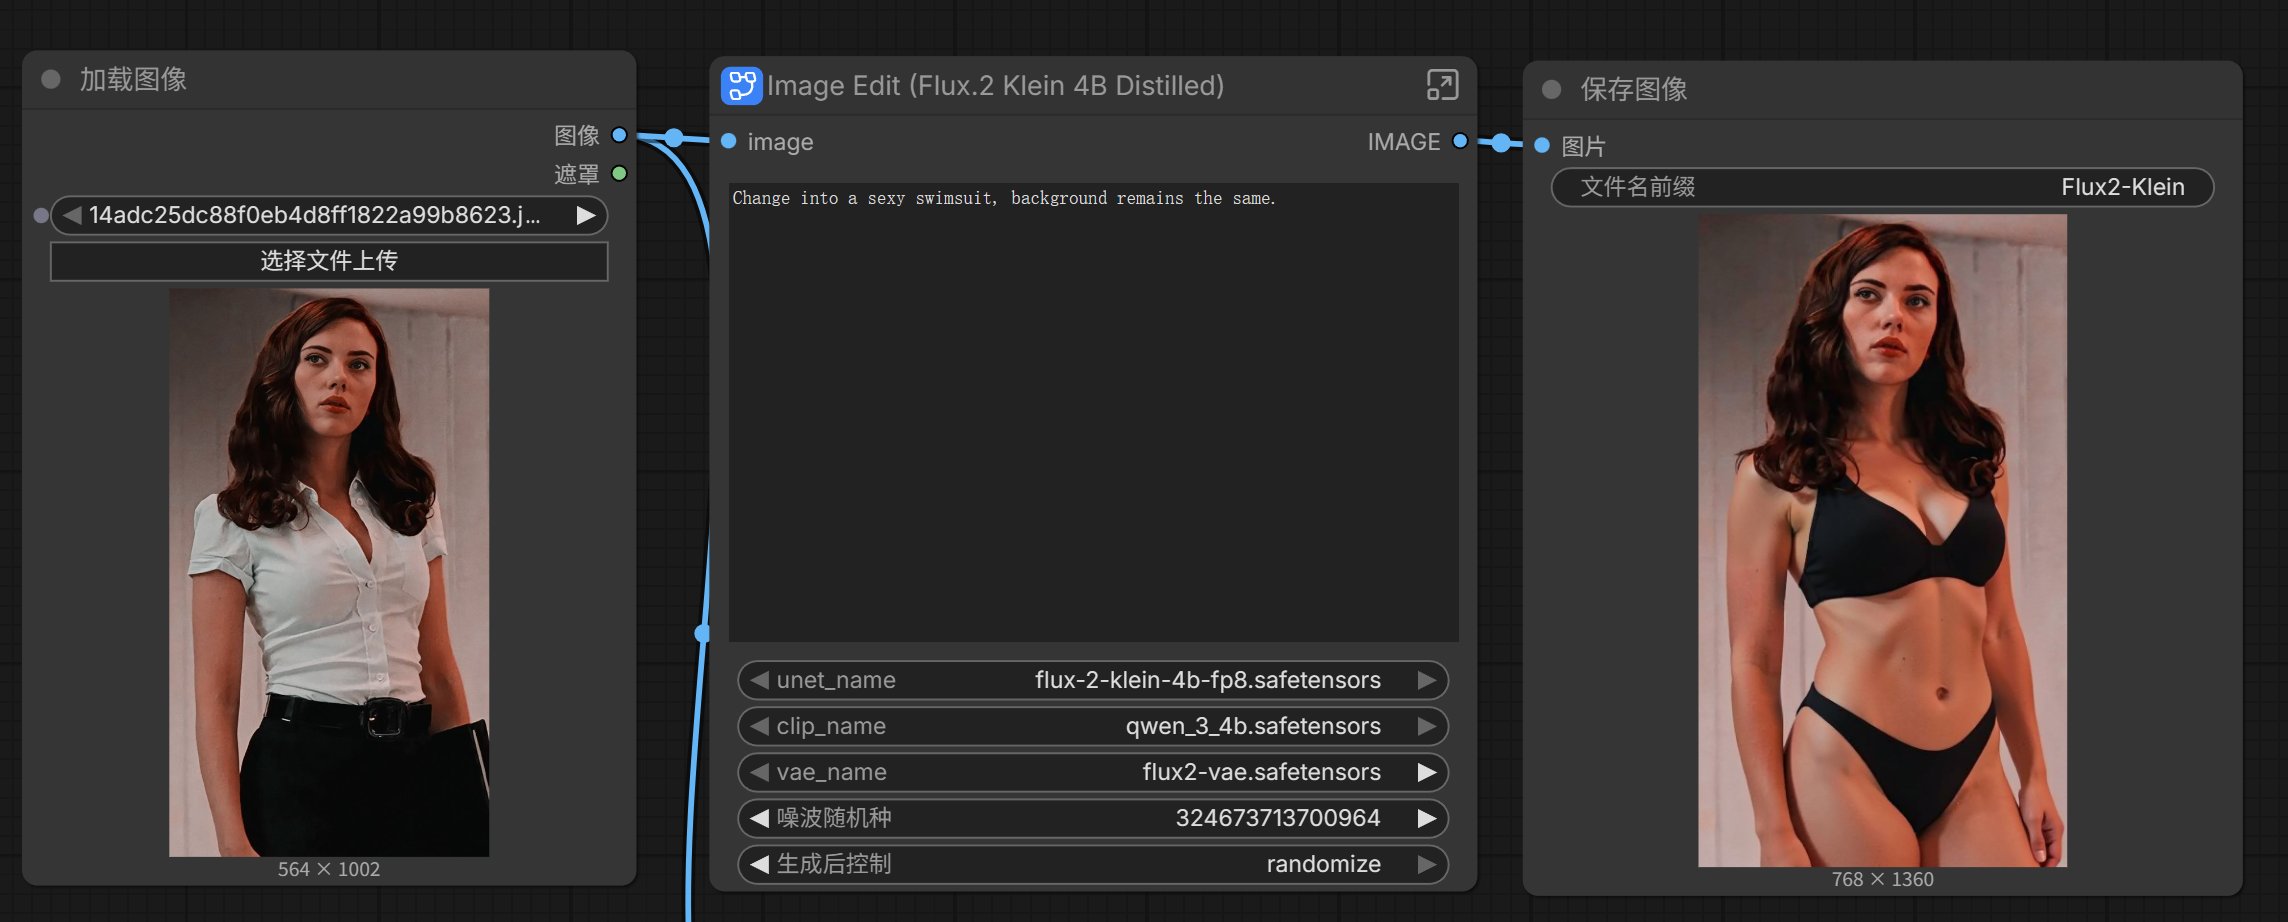This screenshot has height=922, width=2288.
Task: Toggle collapse dot on 加载图像 node
Action: tap(51, 80)
